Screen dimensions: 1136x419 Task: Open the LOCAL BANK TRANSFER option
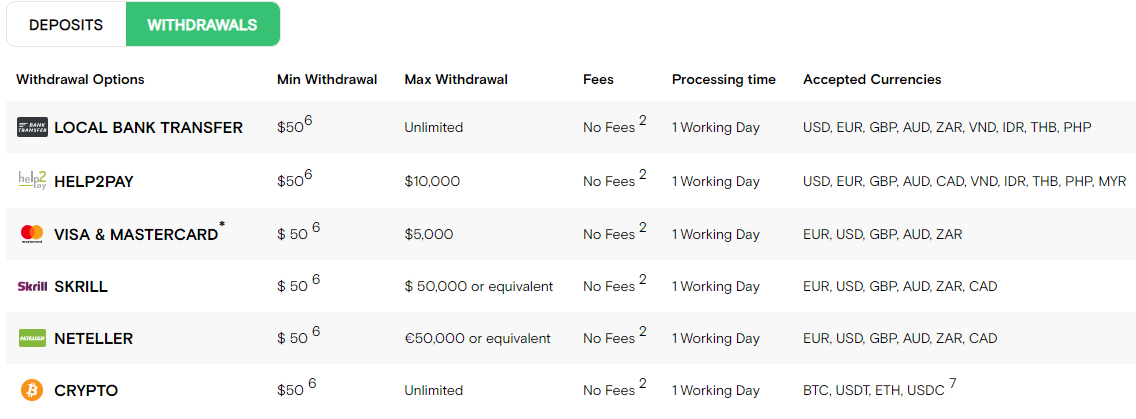pyautogui.click(x=149, y=128)
